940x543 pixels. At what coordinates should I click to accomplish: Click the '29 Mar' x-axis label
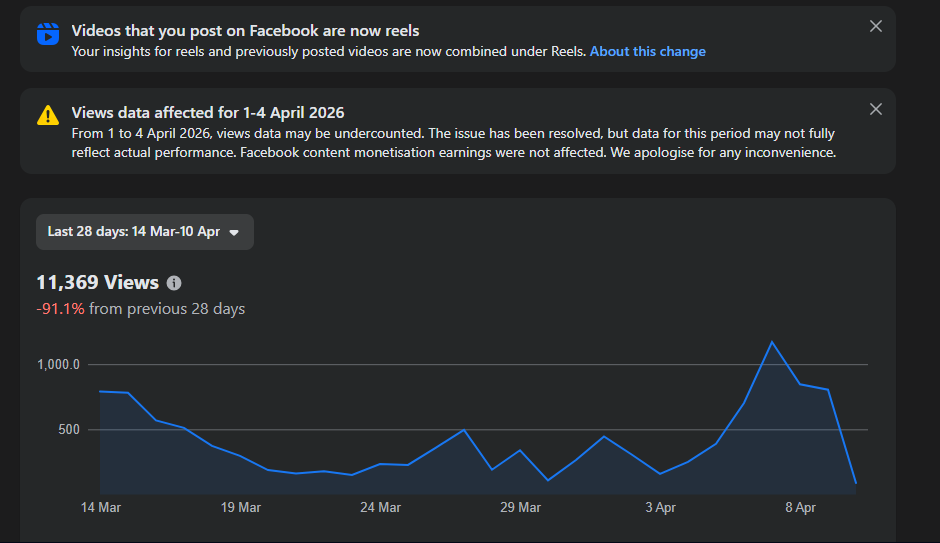pos(520,508)
